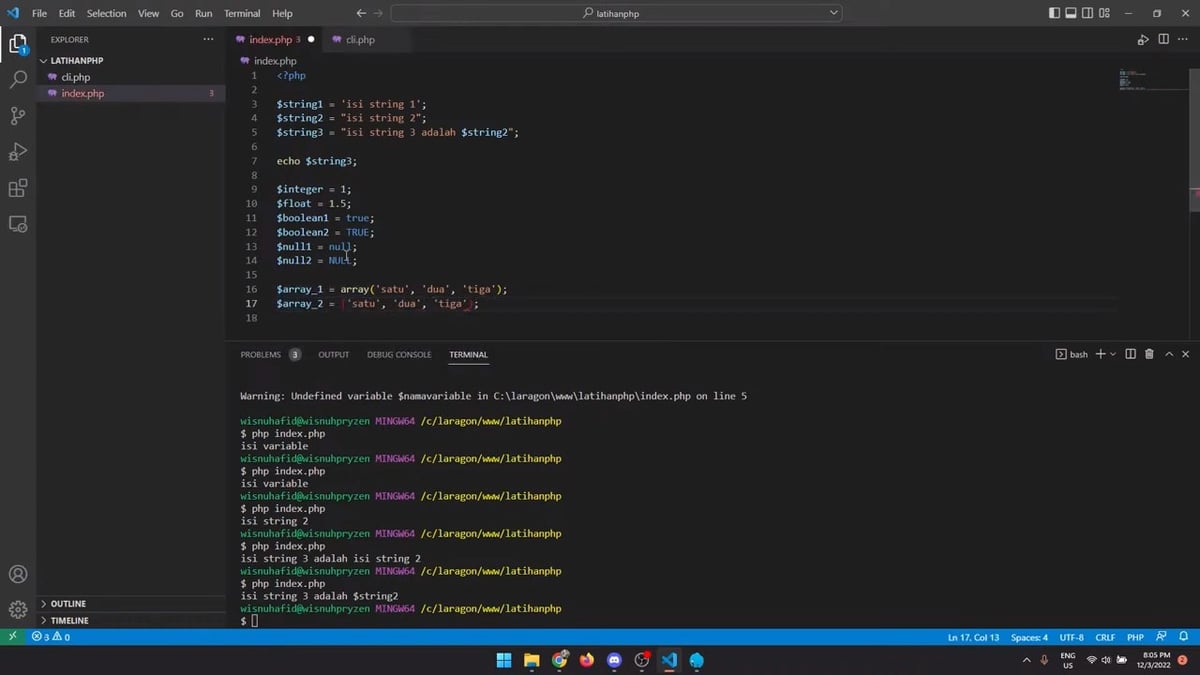Screen dimensions: 1200x675
Task: Click the PHP language mode button
Action: [x=1135, y=637]
